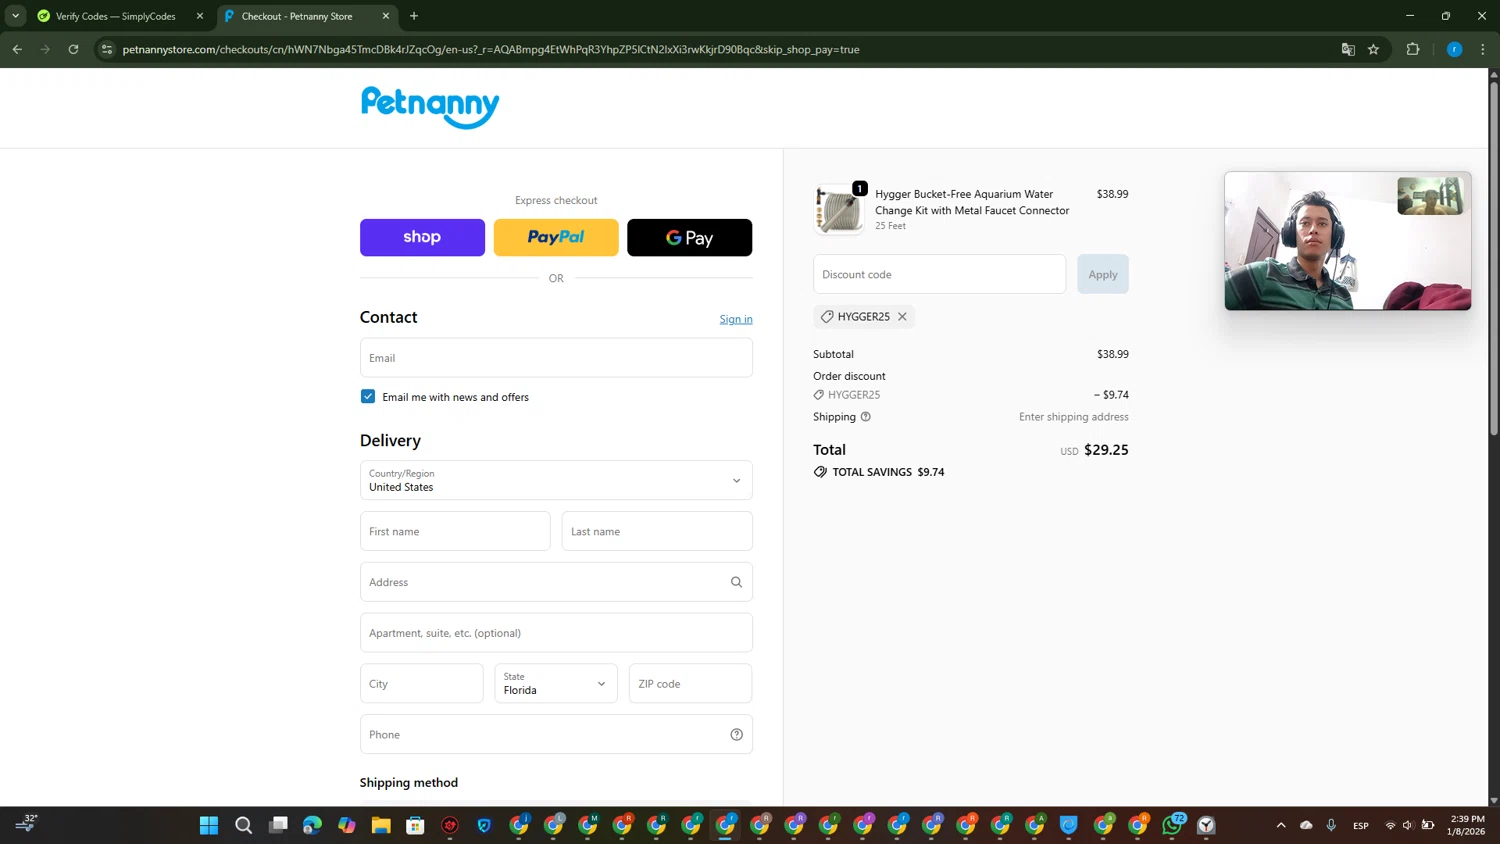
Task: Open the Chrome profile avatar
Action: (x=1455, y=49)
